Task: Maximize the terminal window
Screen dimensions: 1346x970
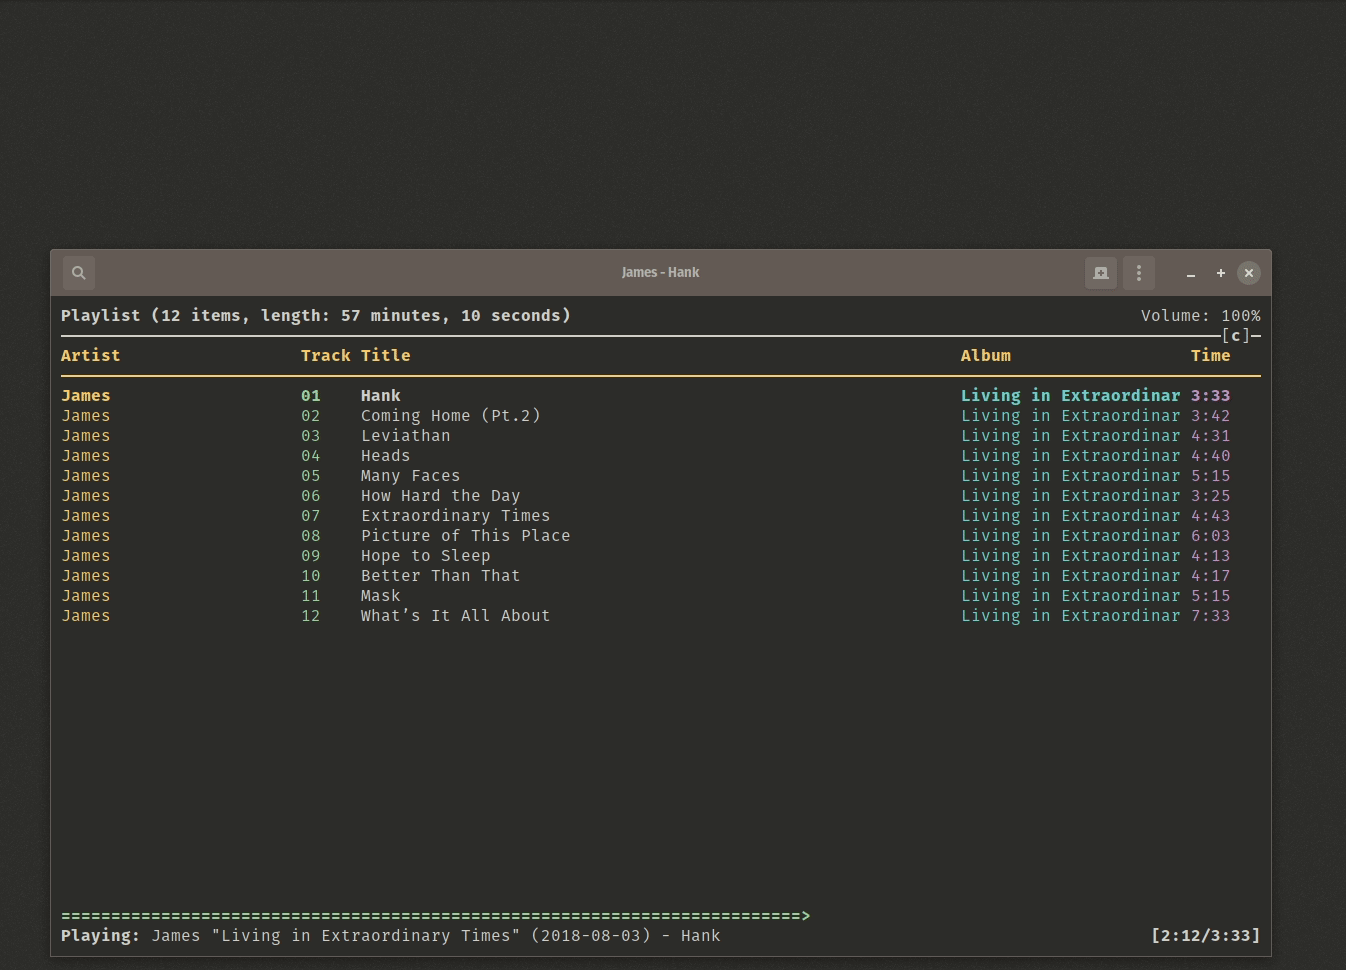Action: click(x=1221, y=273)
